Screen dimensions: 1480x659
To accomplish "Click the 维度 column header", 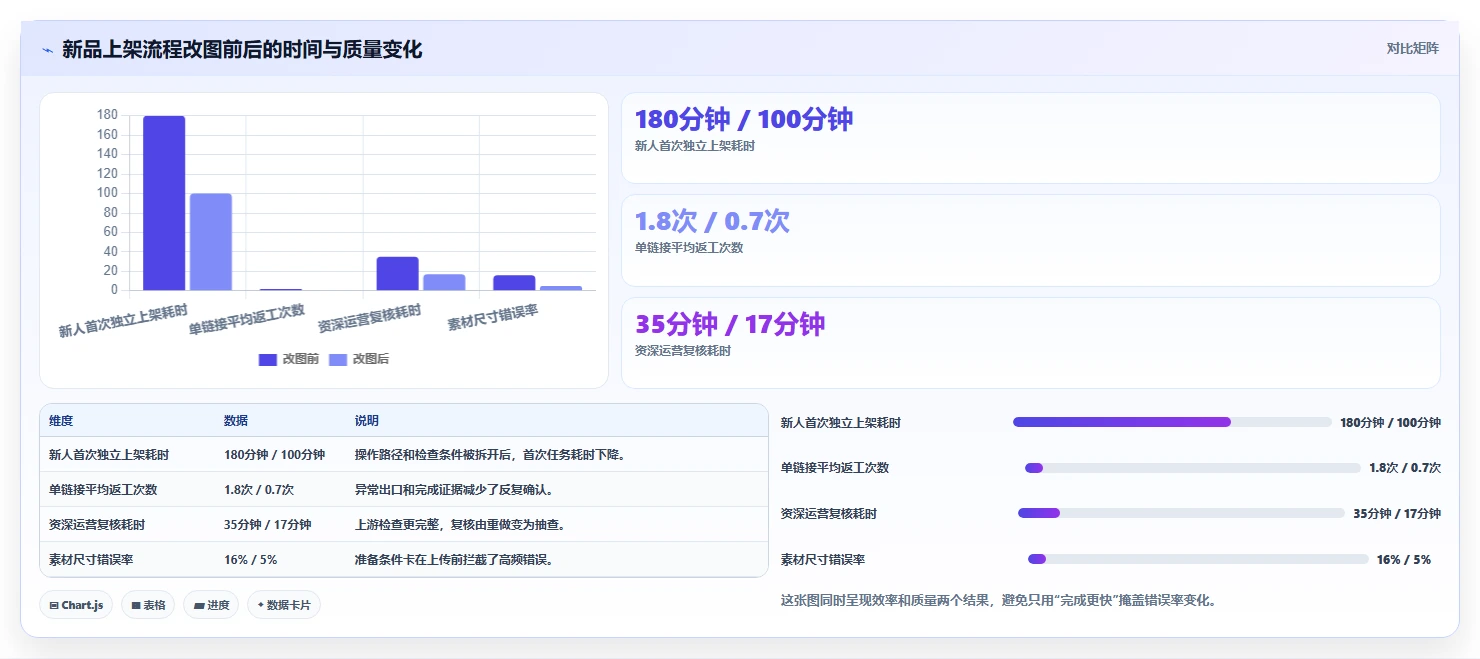I will (61, 421).
